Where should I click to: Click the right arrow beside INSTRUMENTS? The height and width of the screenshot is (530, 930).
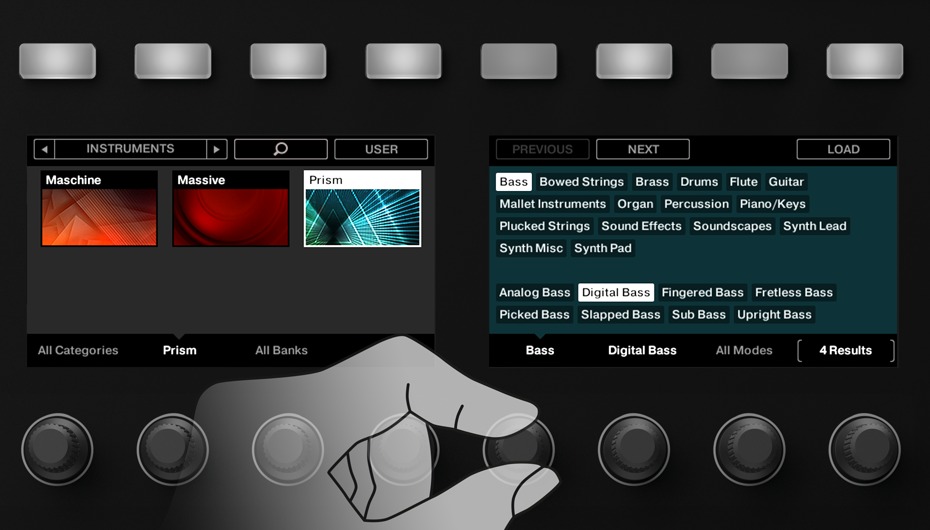[x=217, y=149]
